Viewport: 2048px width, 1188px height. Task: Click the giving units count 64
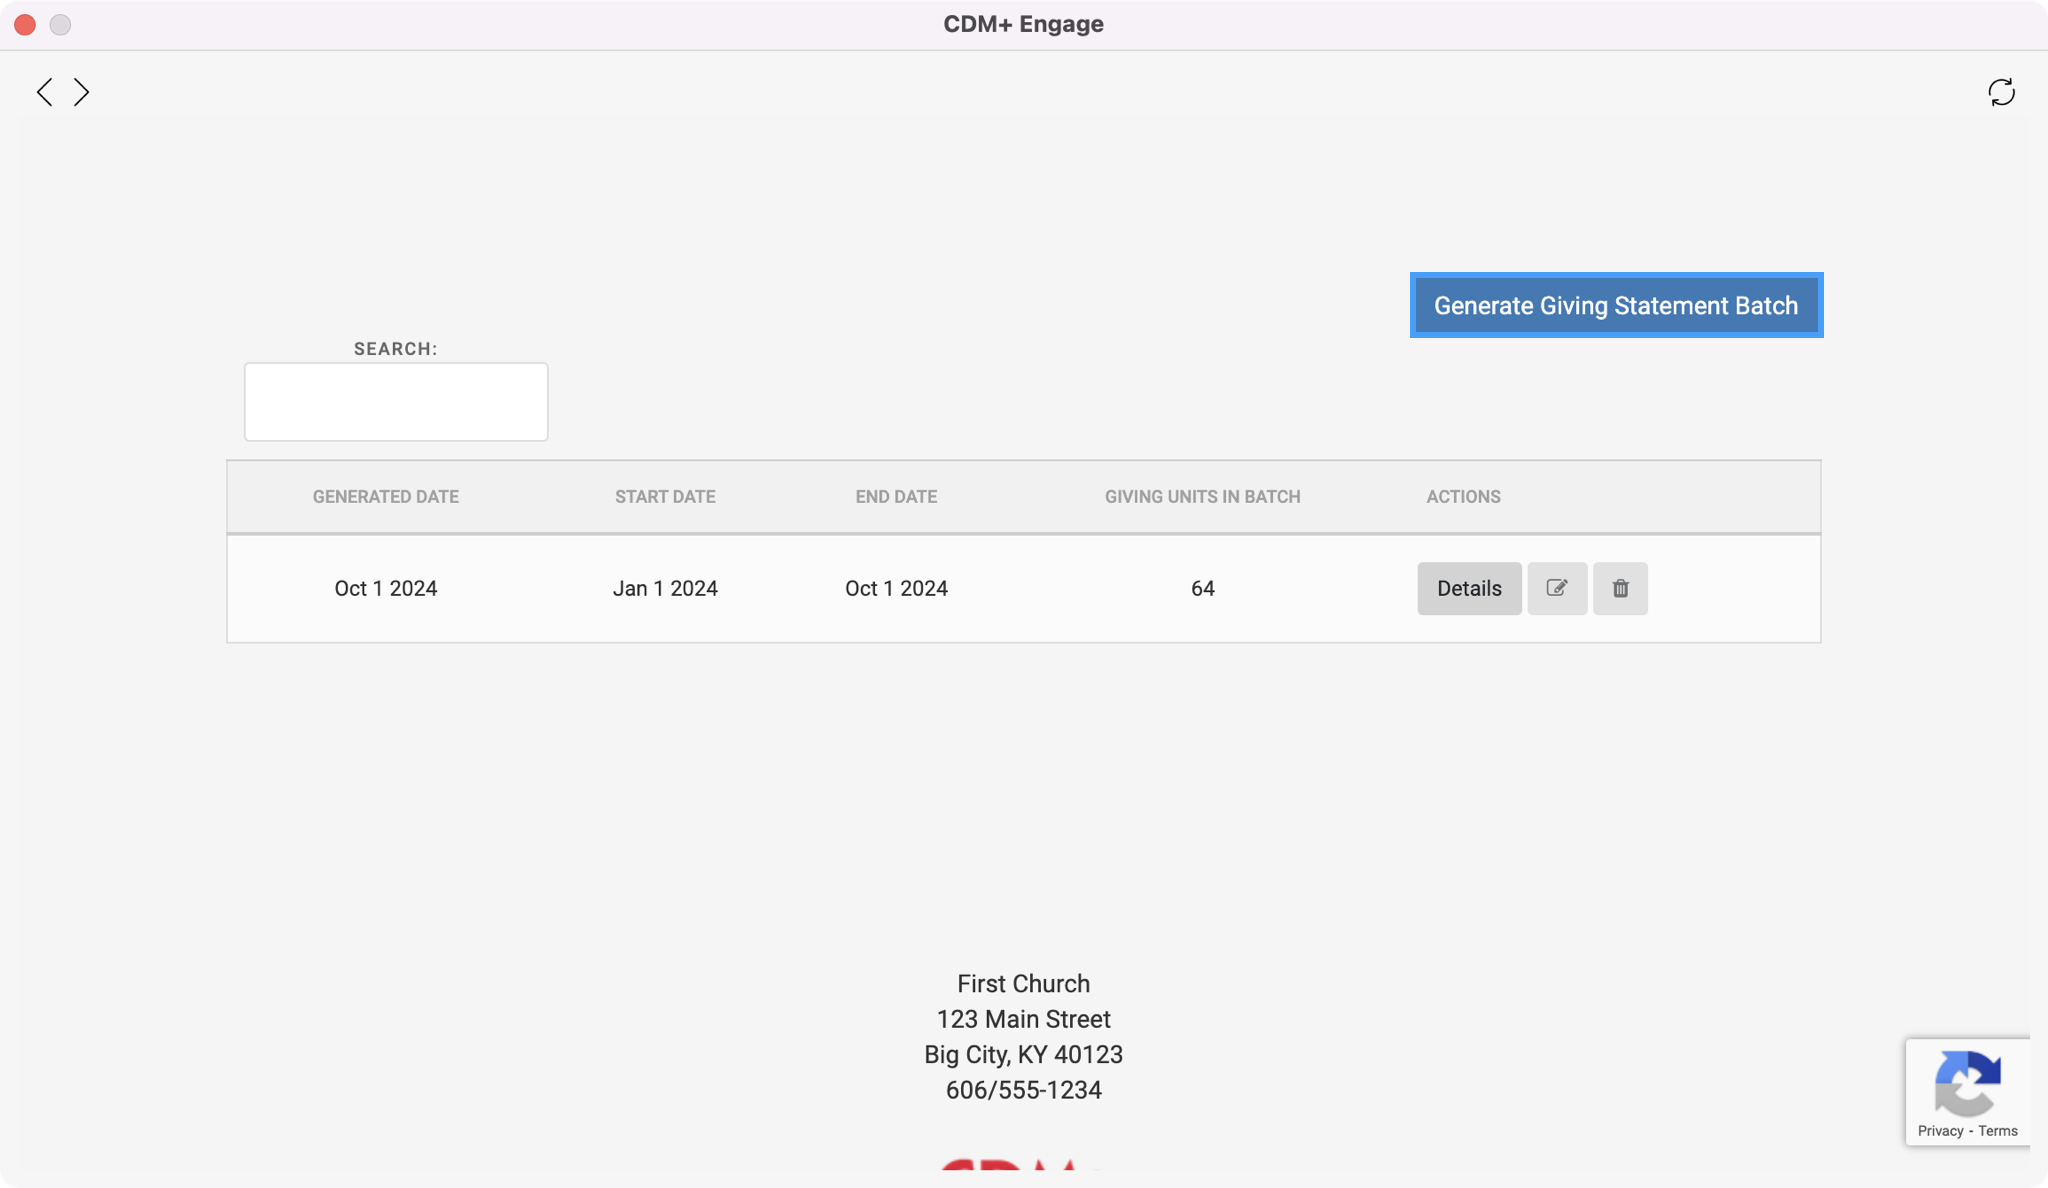pyautogui.click(x=1202, y=588)
